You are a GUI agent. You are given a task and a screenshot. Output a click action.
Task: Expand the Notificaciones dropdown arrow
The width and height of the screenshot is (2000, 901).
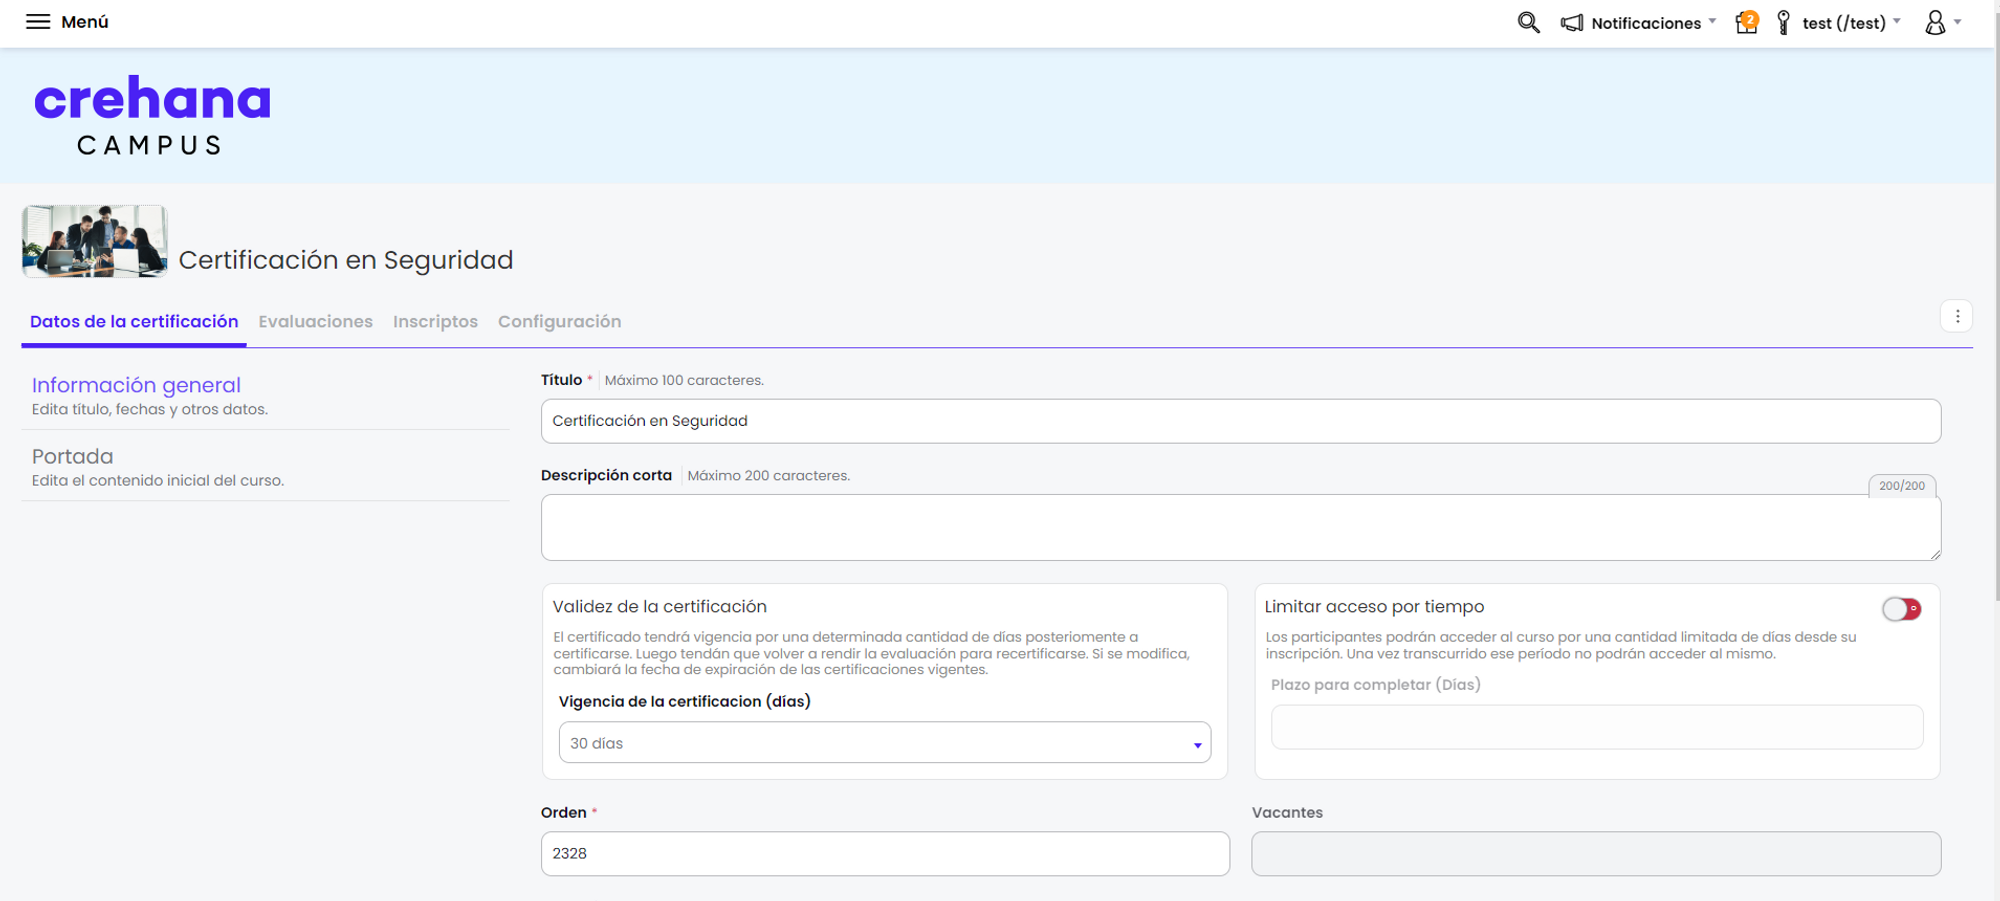tap(1712, 22)
